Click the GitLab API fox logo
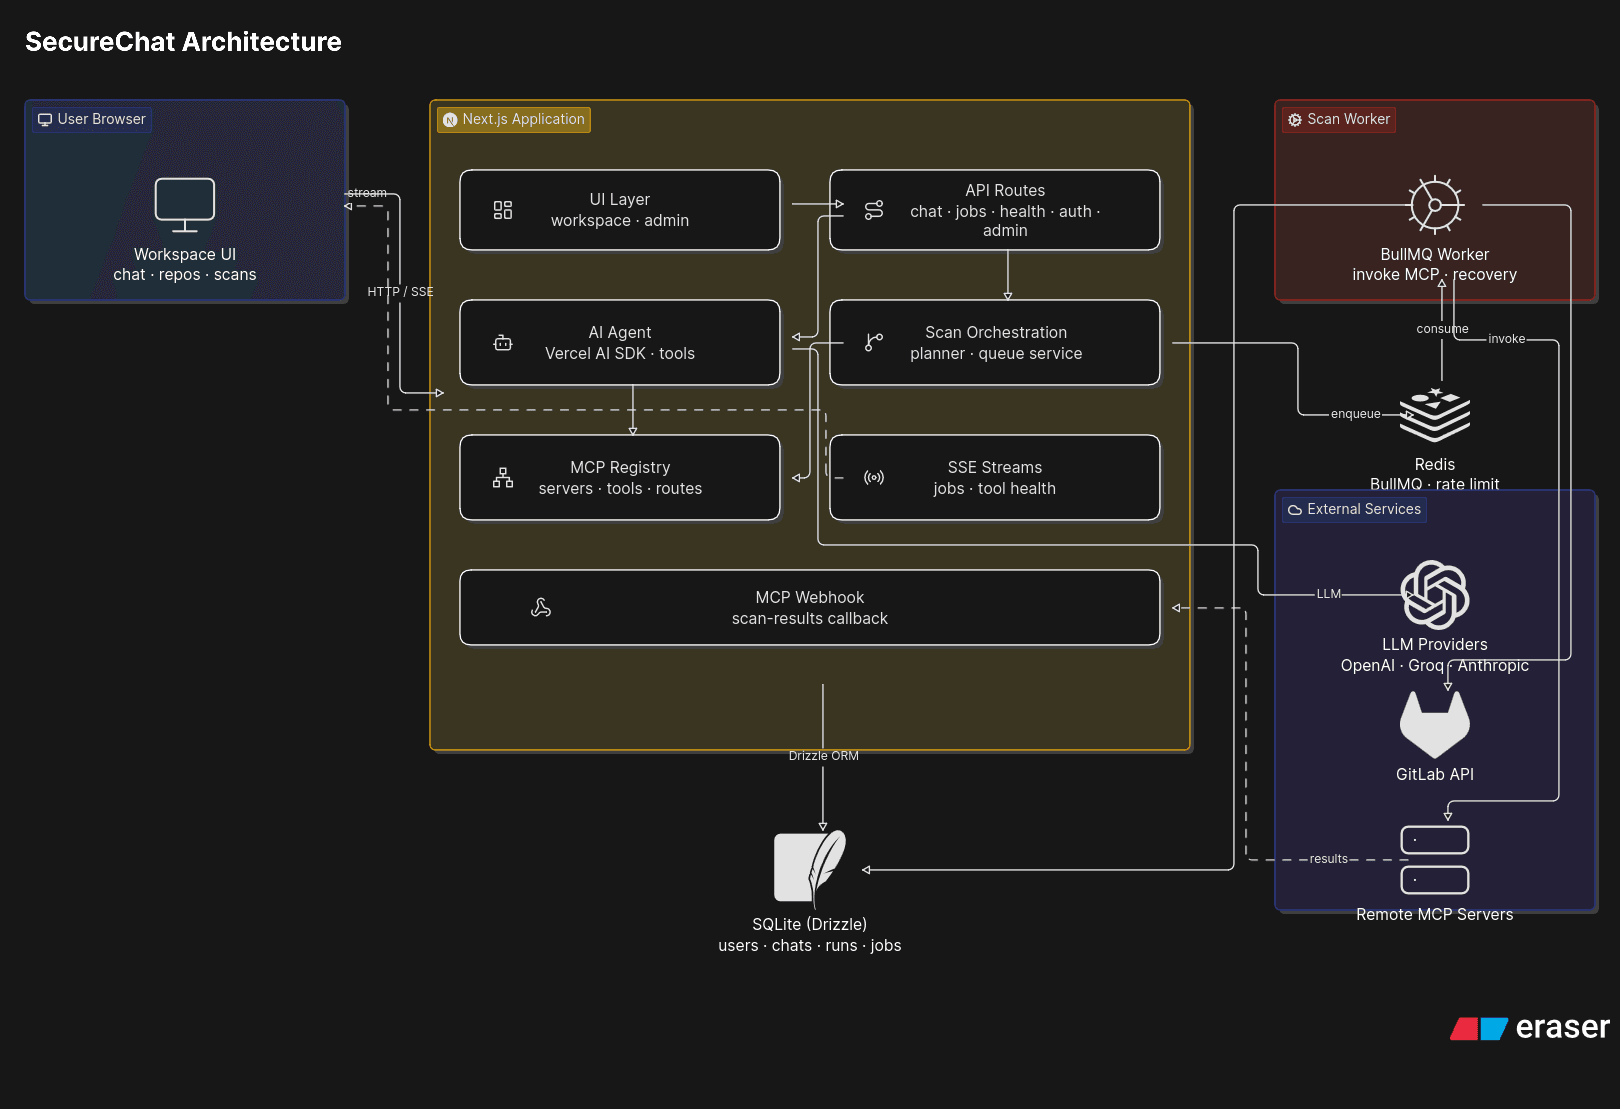 point(1435,725)
